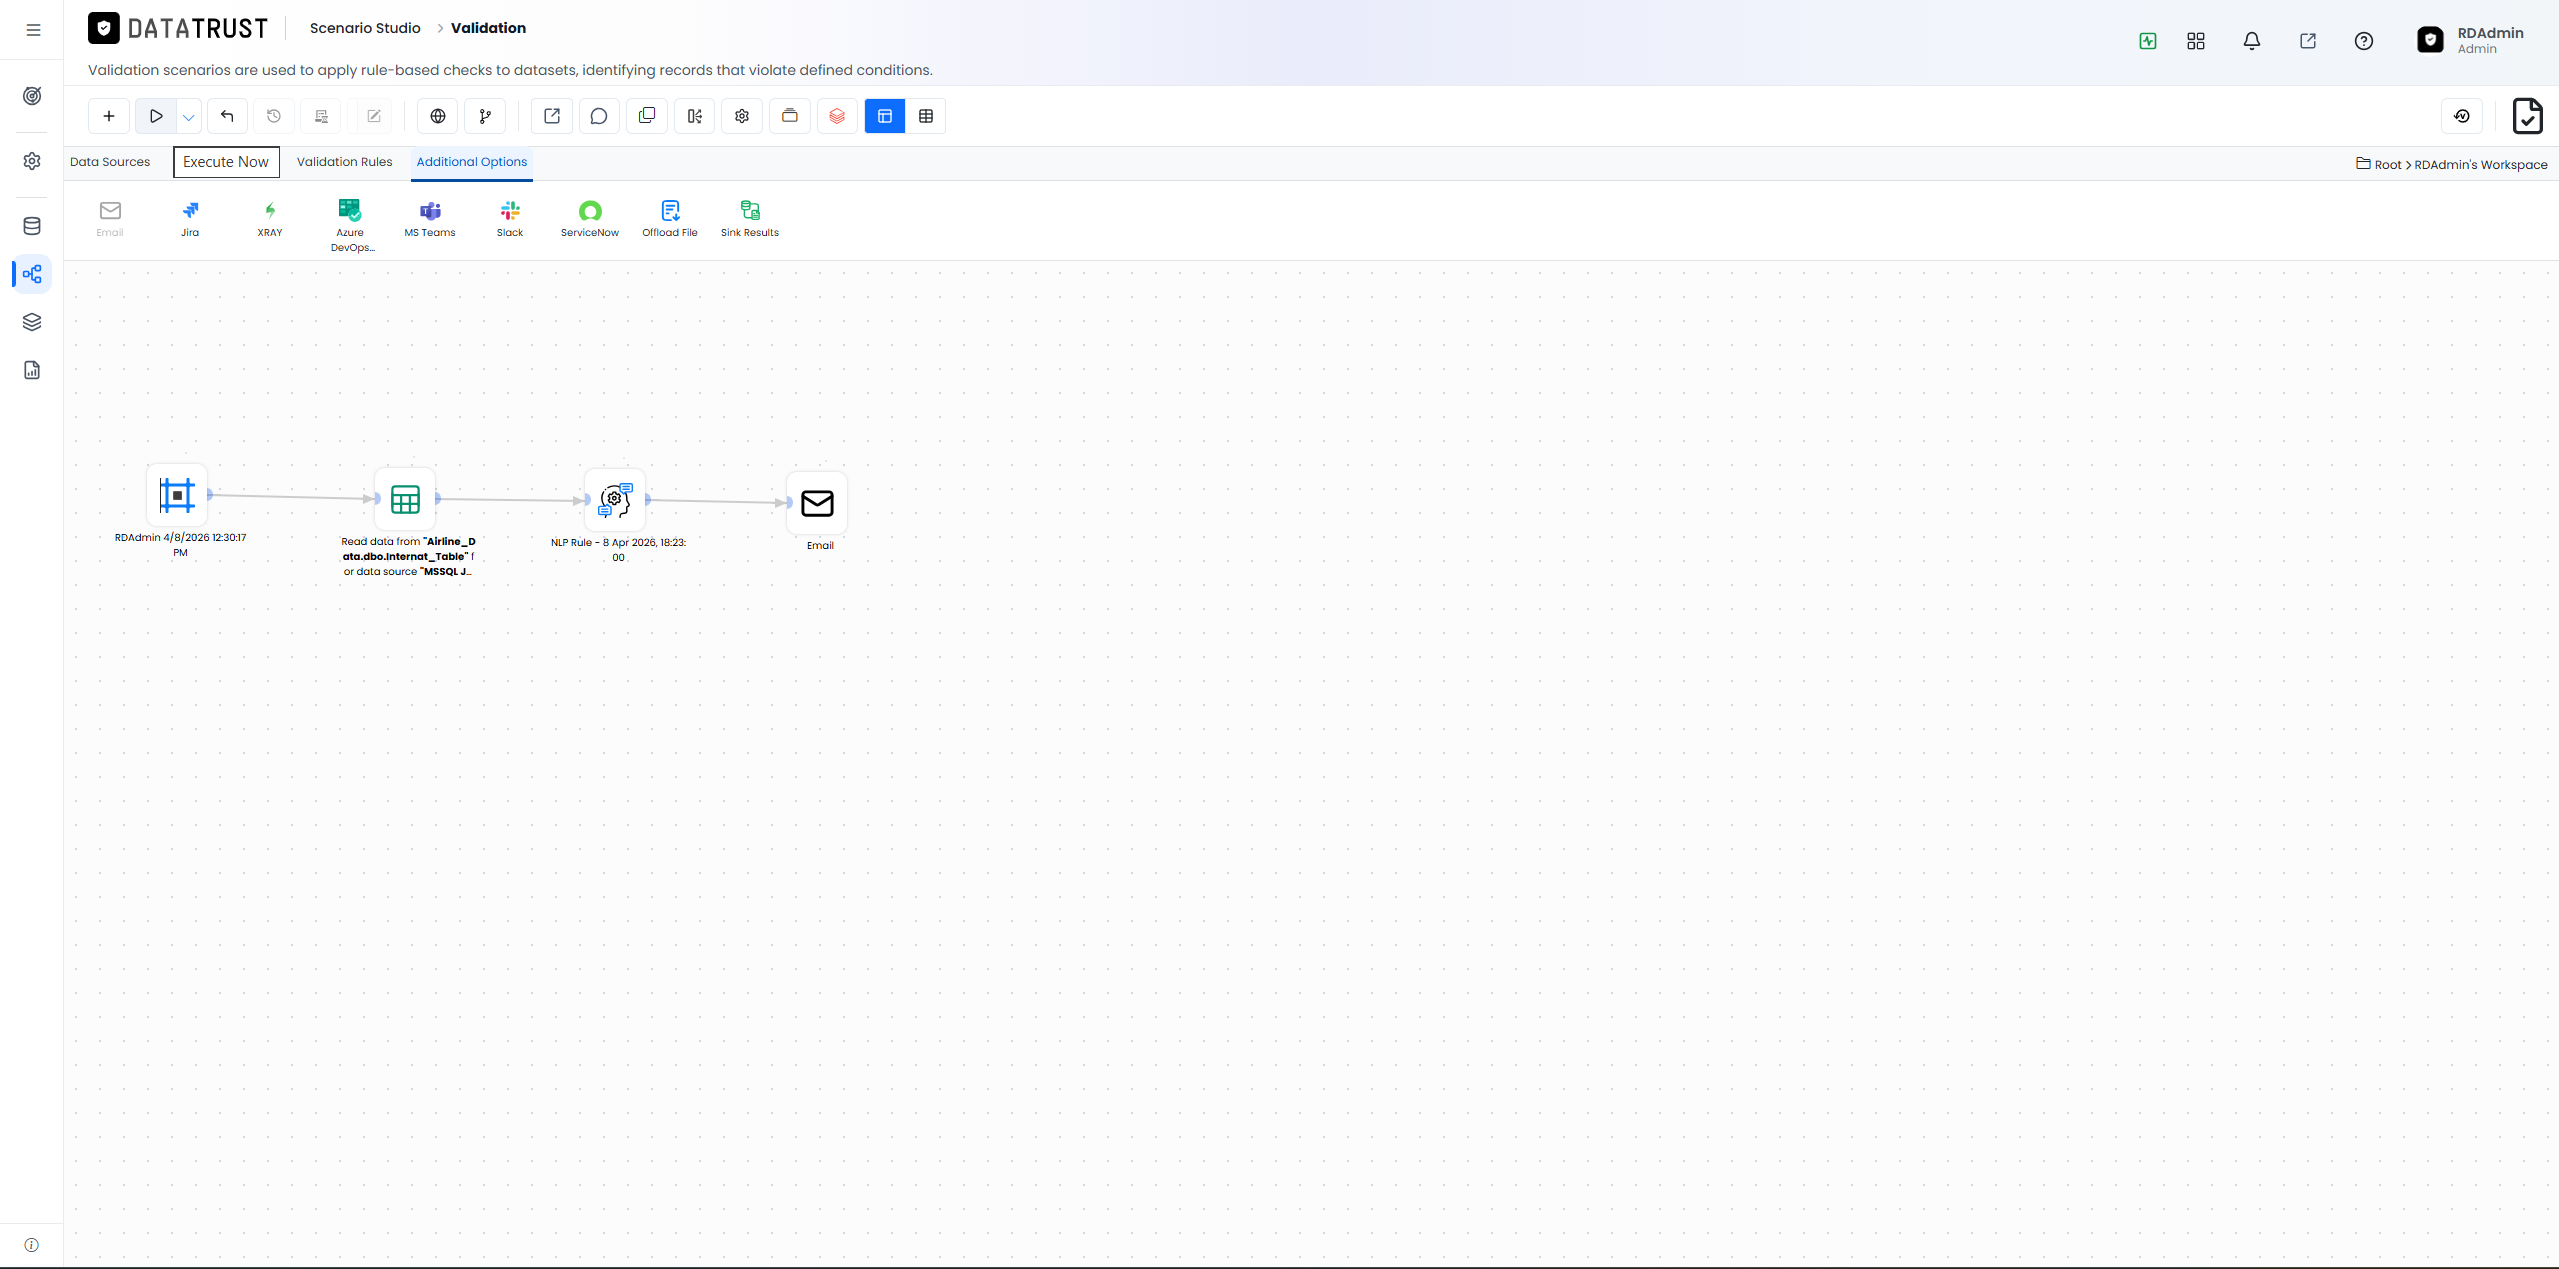Click the DATATRUST logo

[x=178, y=28]
